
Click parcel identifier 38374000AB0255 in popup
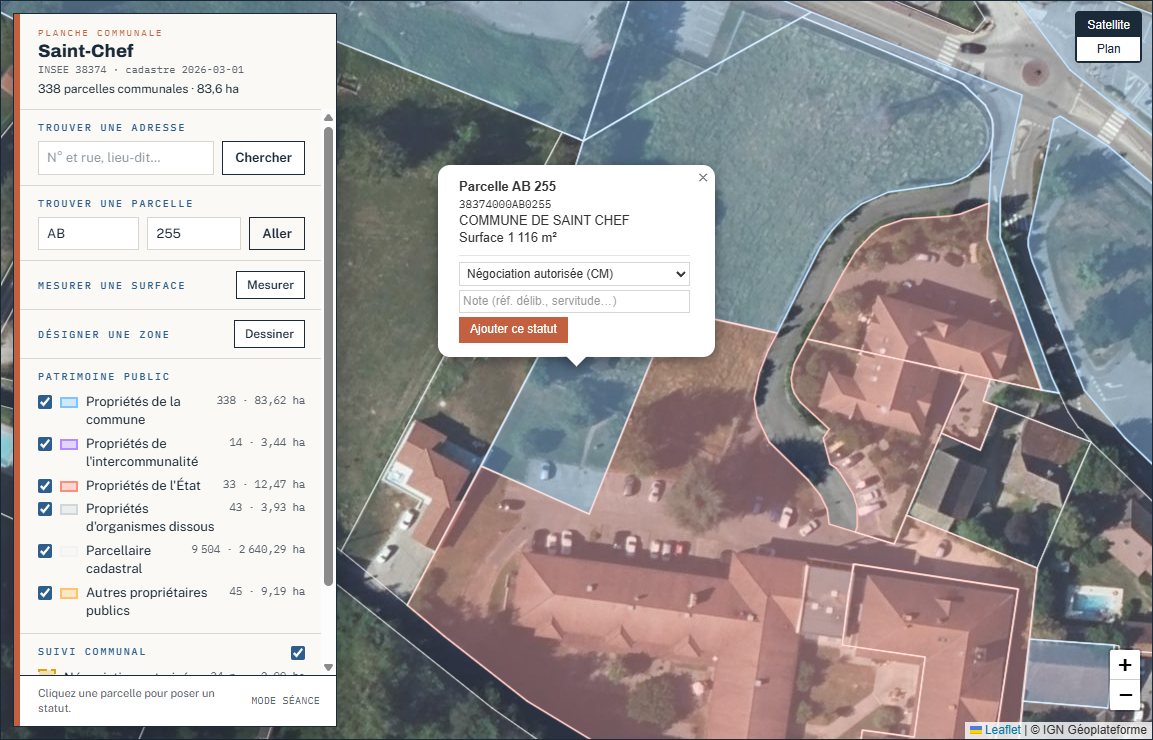(505, 204)
